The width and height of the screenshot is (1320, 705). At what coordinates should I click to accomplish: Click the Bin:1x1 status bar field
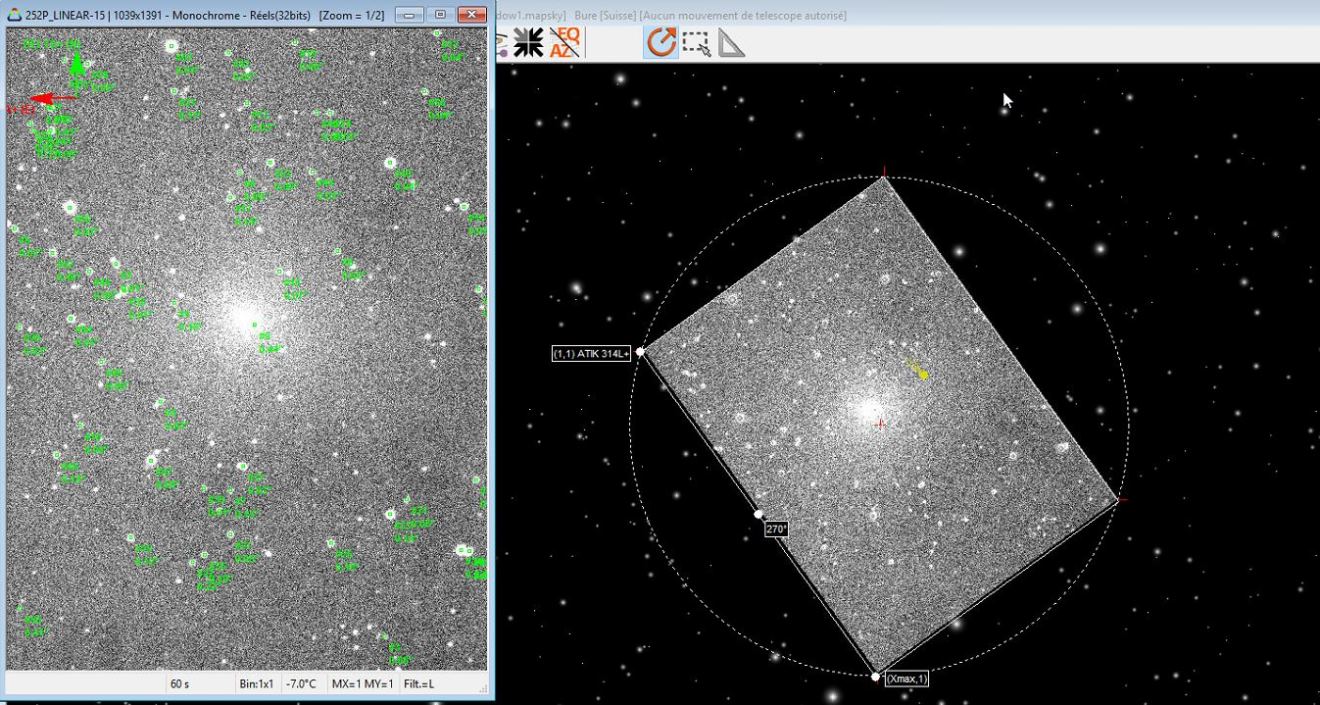[257, 684]
